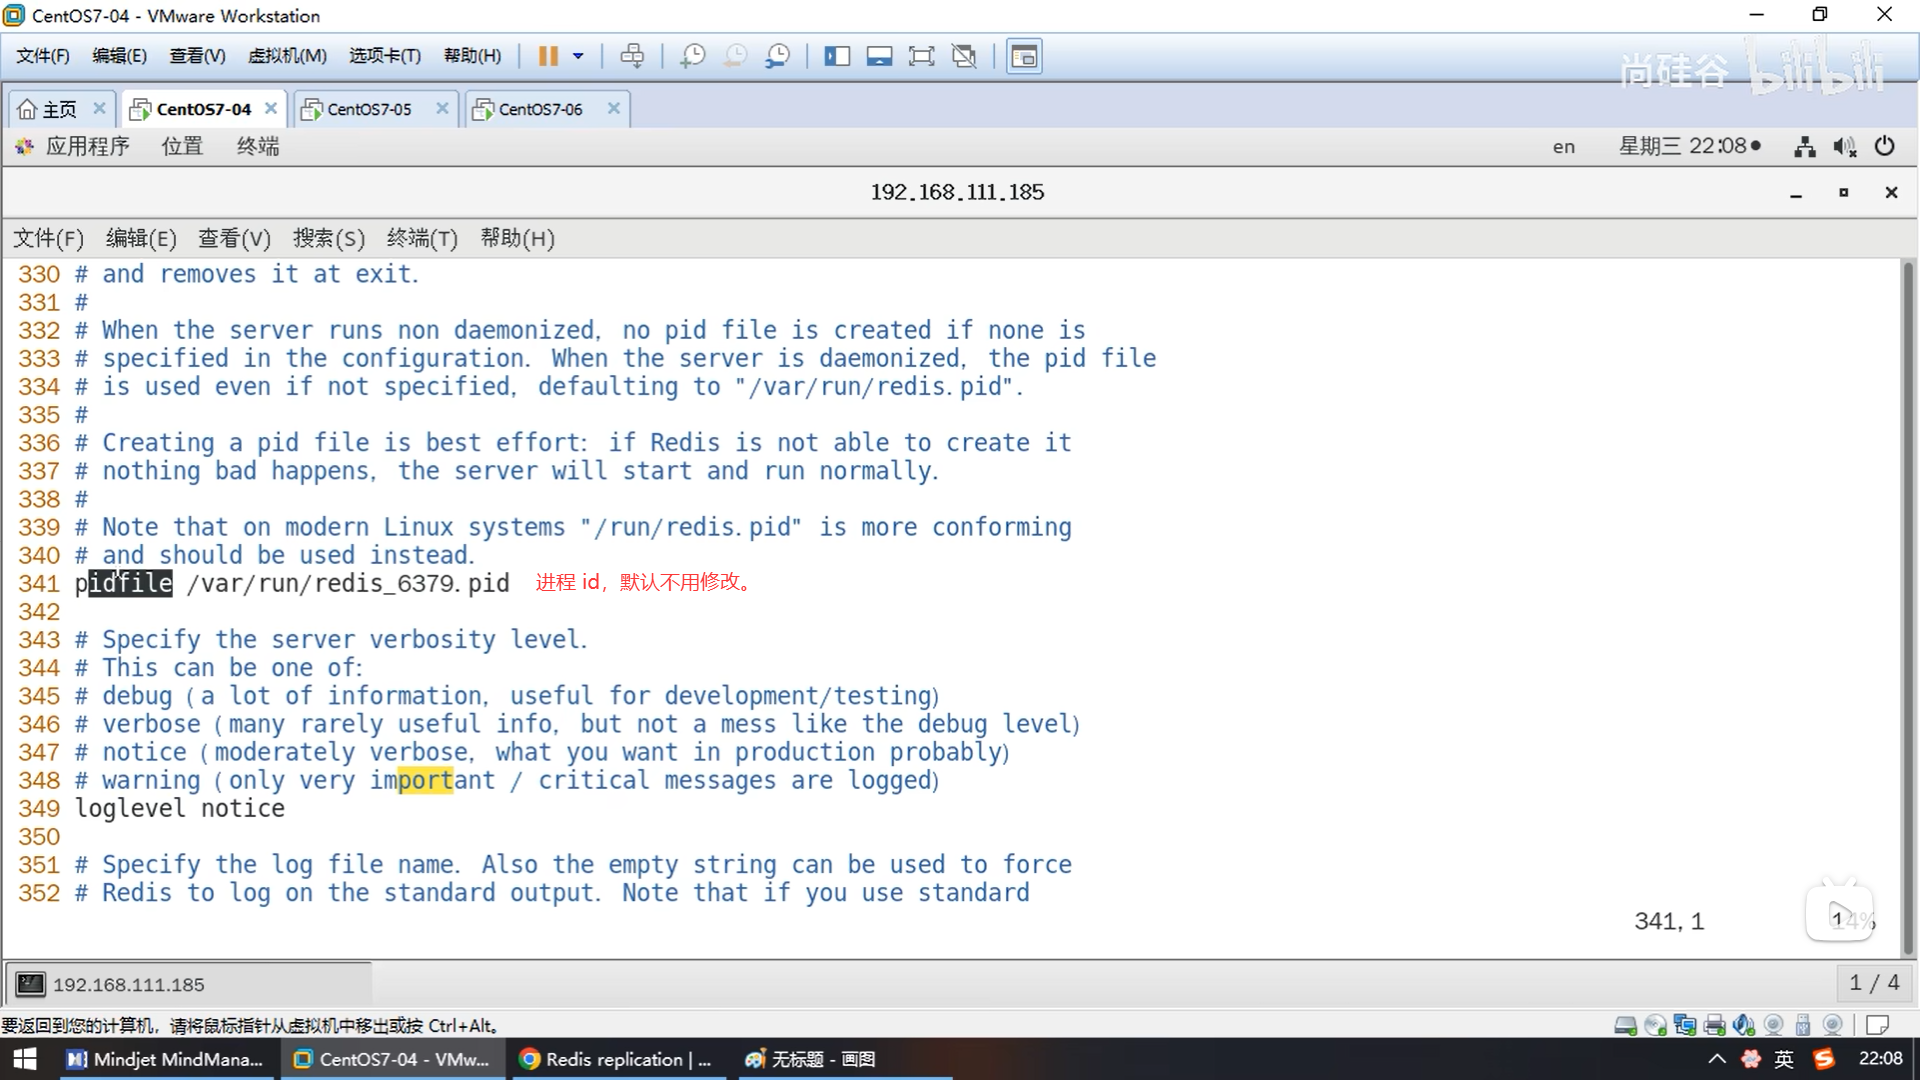Open Mindjet MindManager from Windows taskbar

(165, 1059)
